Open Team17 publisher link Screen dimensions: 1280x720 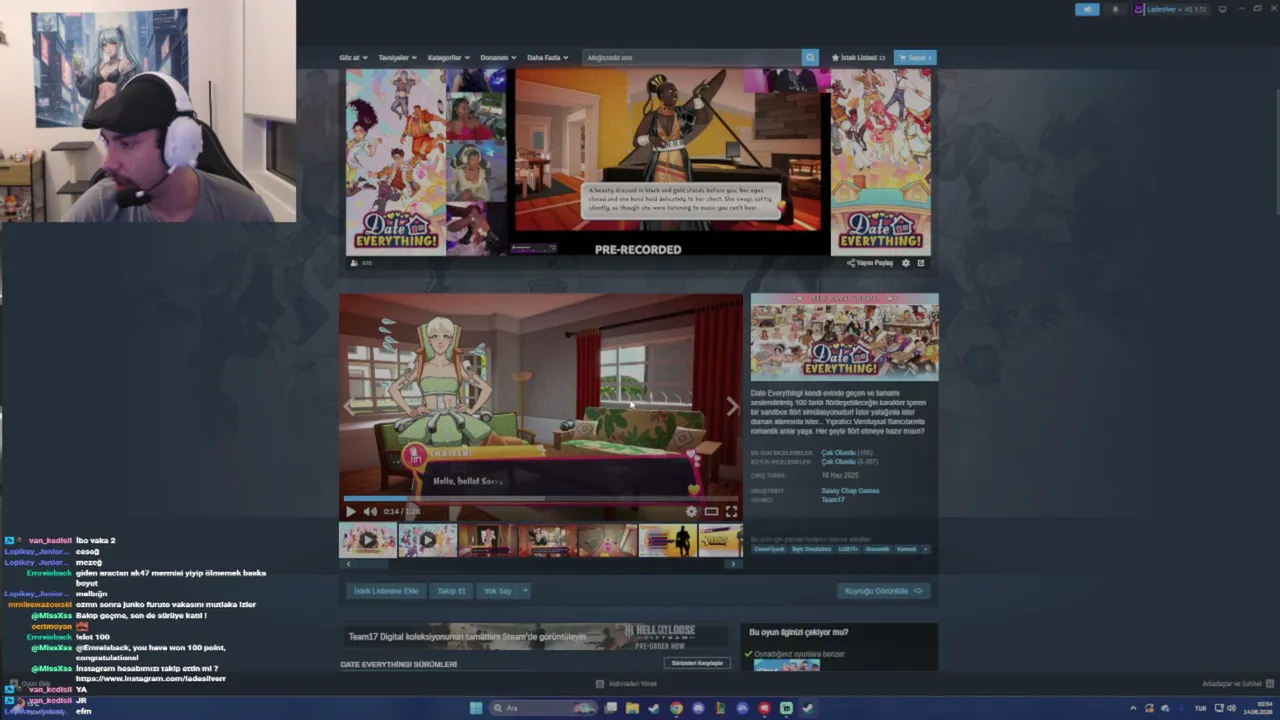(833, 500)
